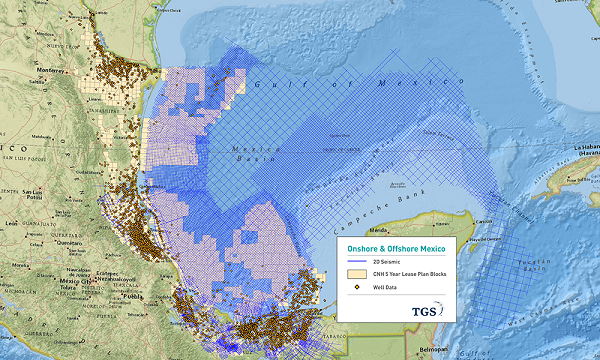
Task: Click the 'Belmopan' city label
Action: 434,350
